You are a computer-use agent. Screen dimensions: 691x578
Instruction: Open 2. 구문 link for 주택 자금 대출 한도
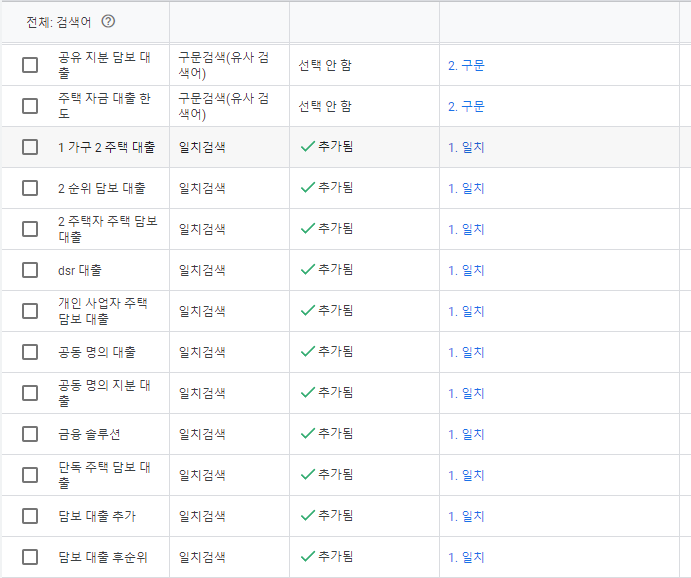coord(466,106)
